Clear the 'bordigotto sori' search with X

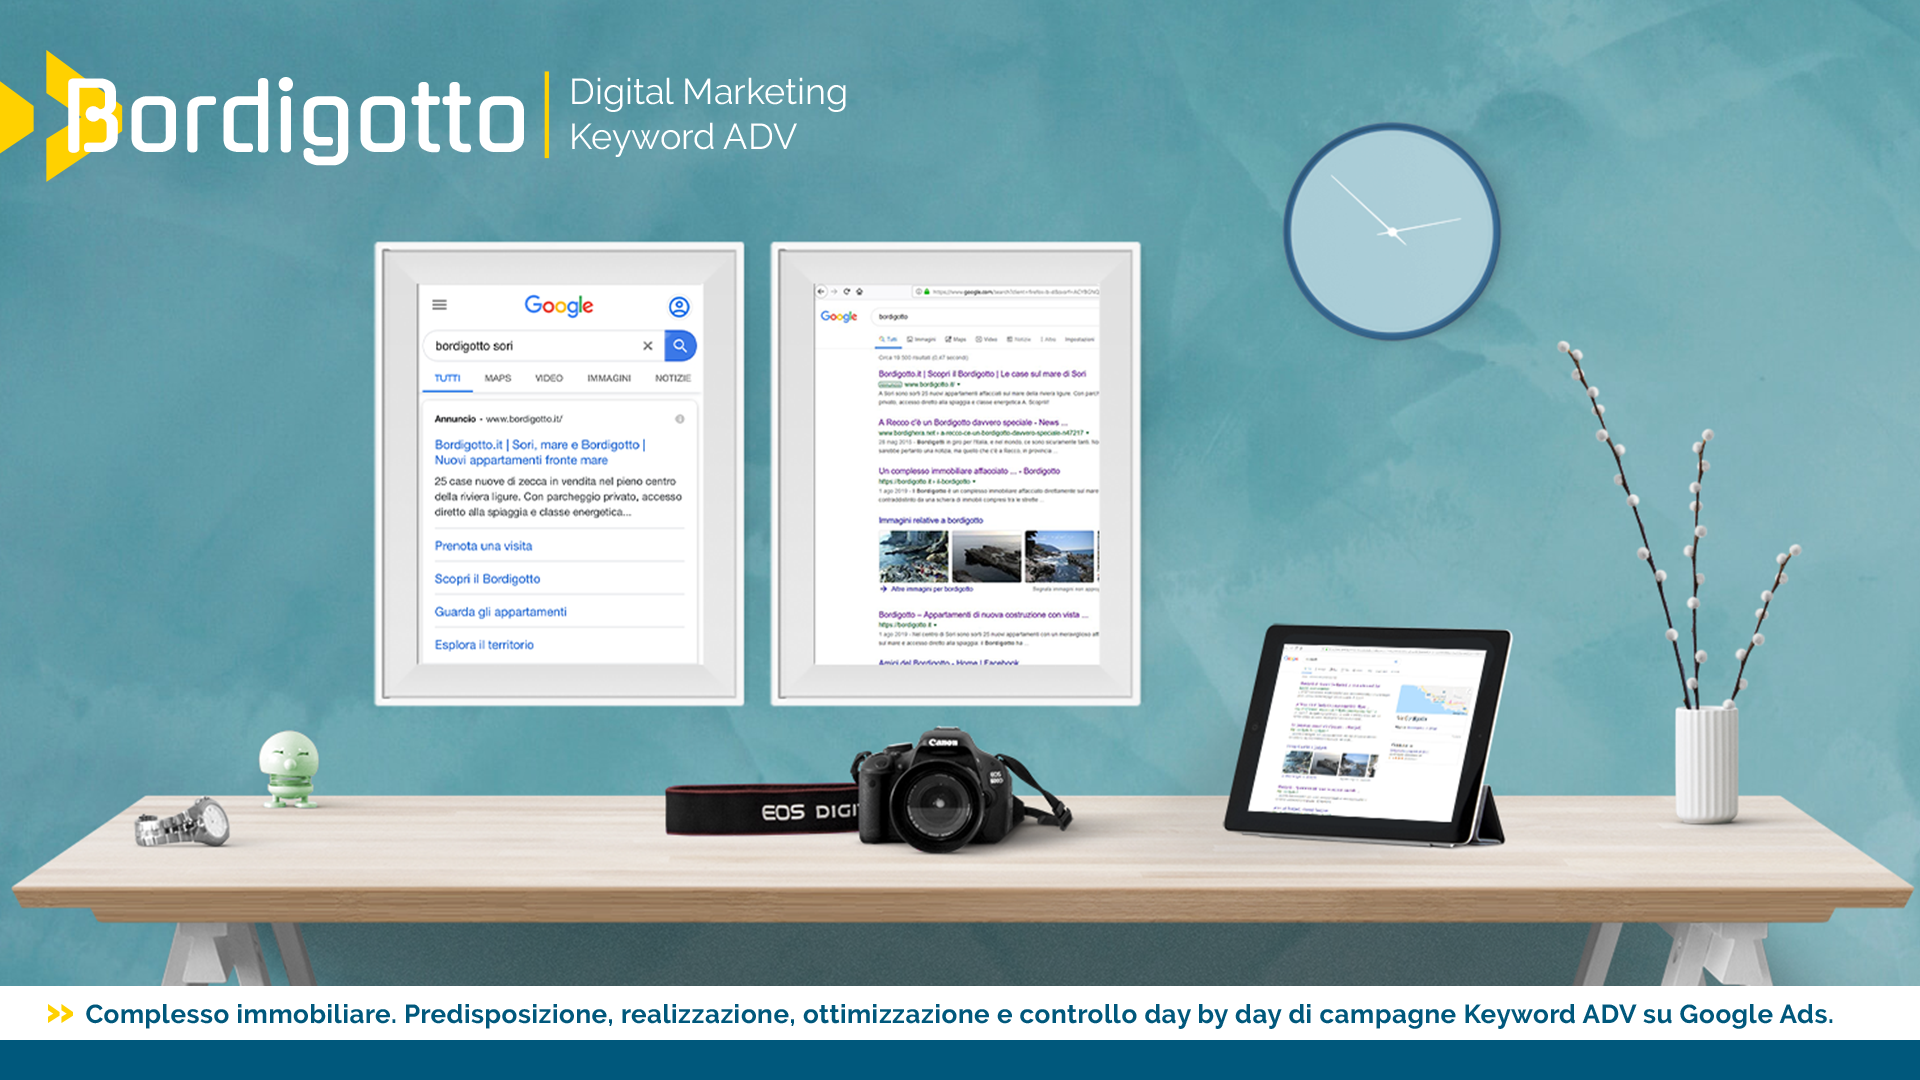pyautogui.click(x=648, y=346)
